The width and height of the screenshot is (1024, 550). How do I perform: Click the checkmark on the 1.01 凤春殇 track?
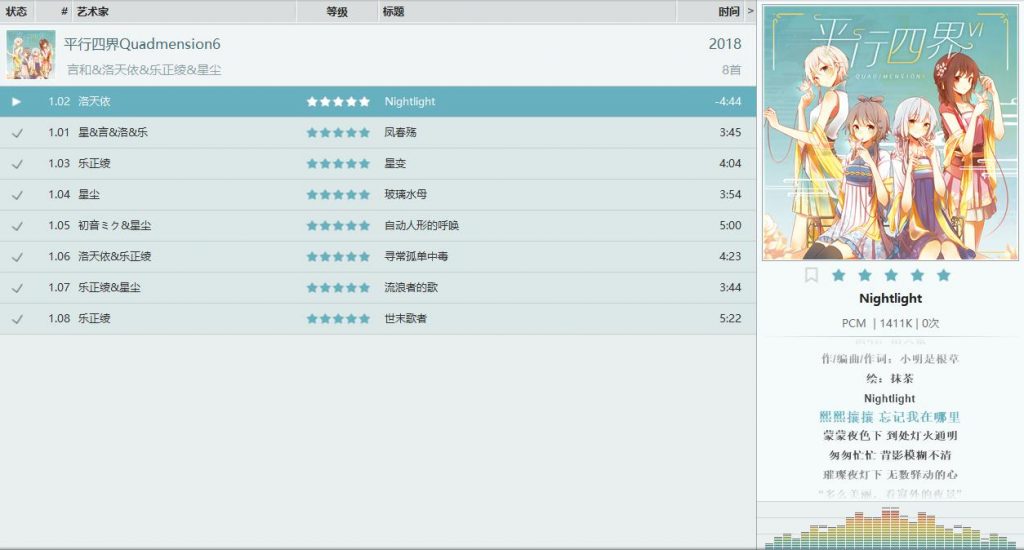(17, 133)
